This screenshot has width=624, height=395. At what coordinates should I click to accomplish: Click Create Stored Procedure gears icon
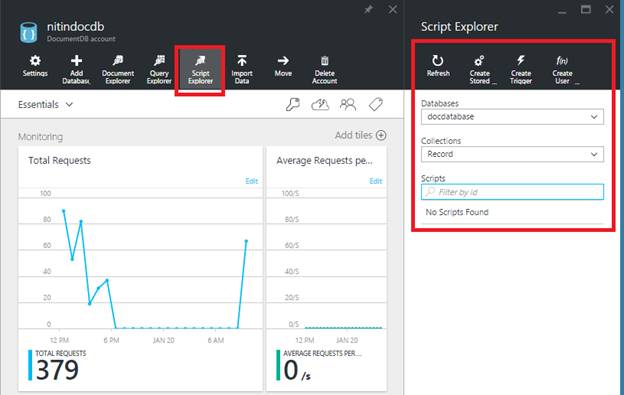pyautogui.click(x=479, y=60)
